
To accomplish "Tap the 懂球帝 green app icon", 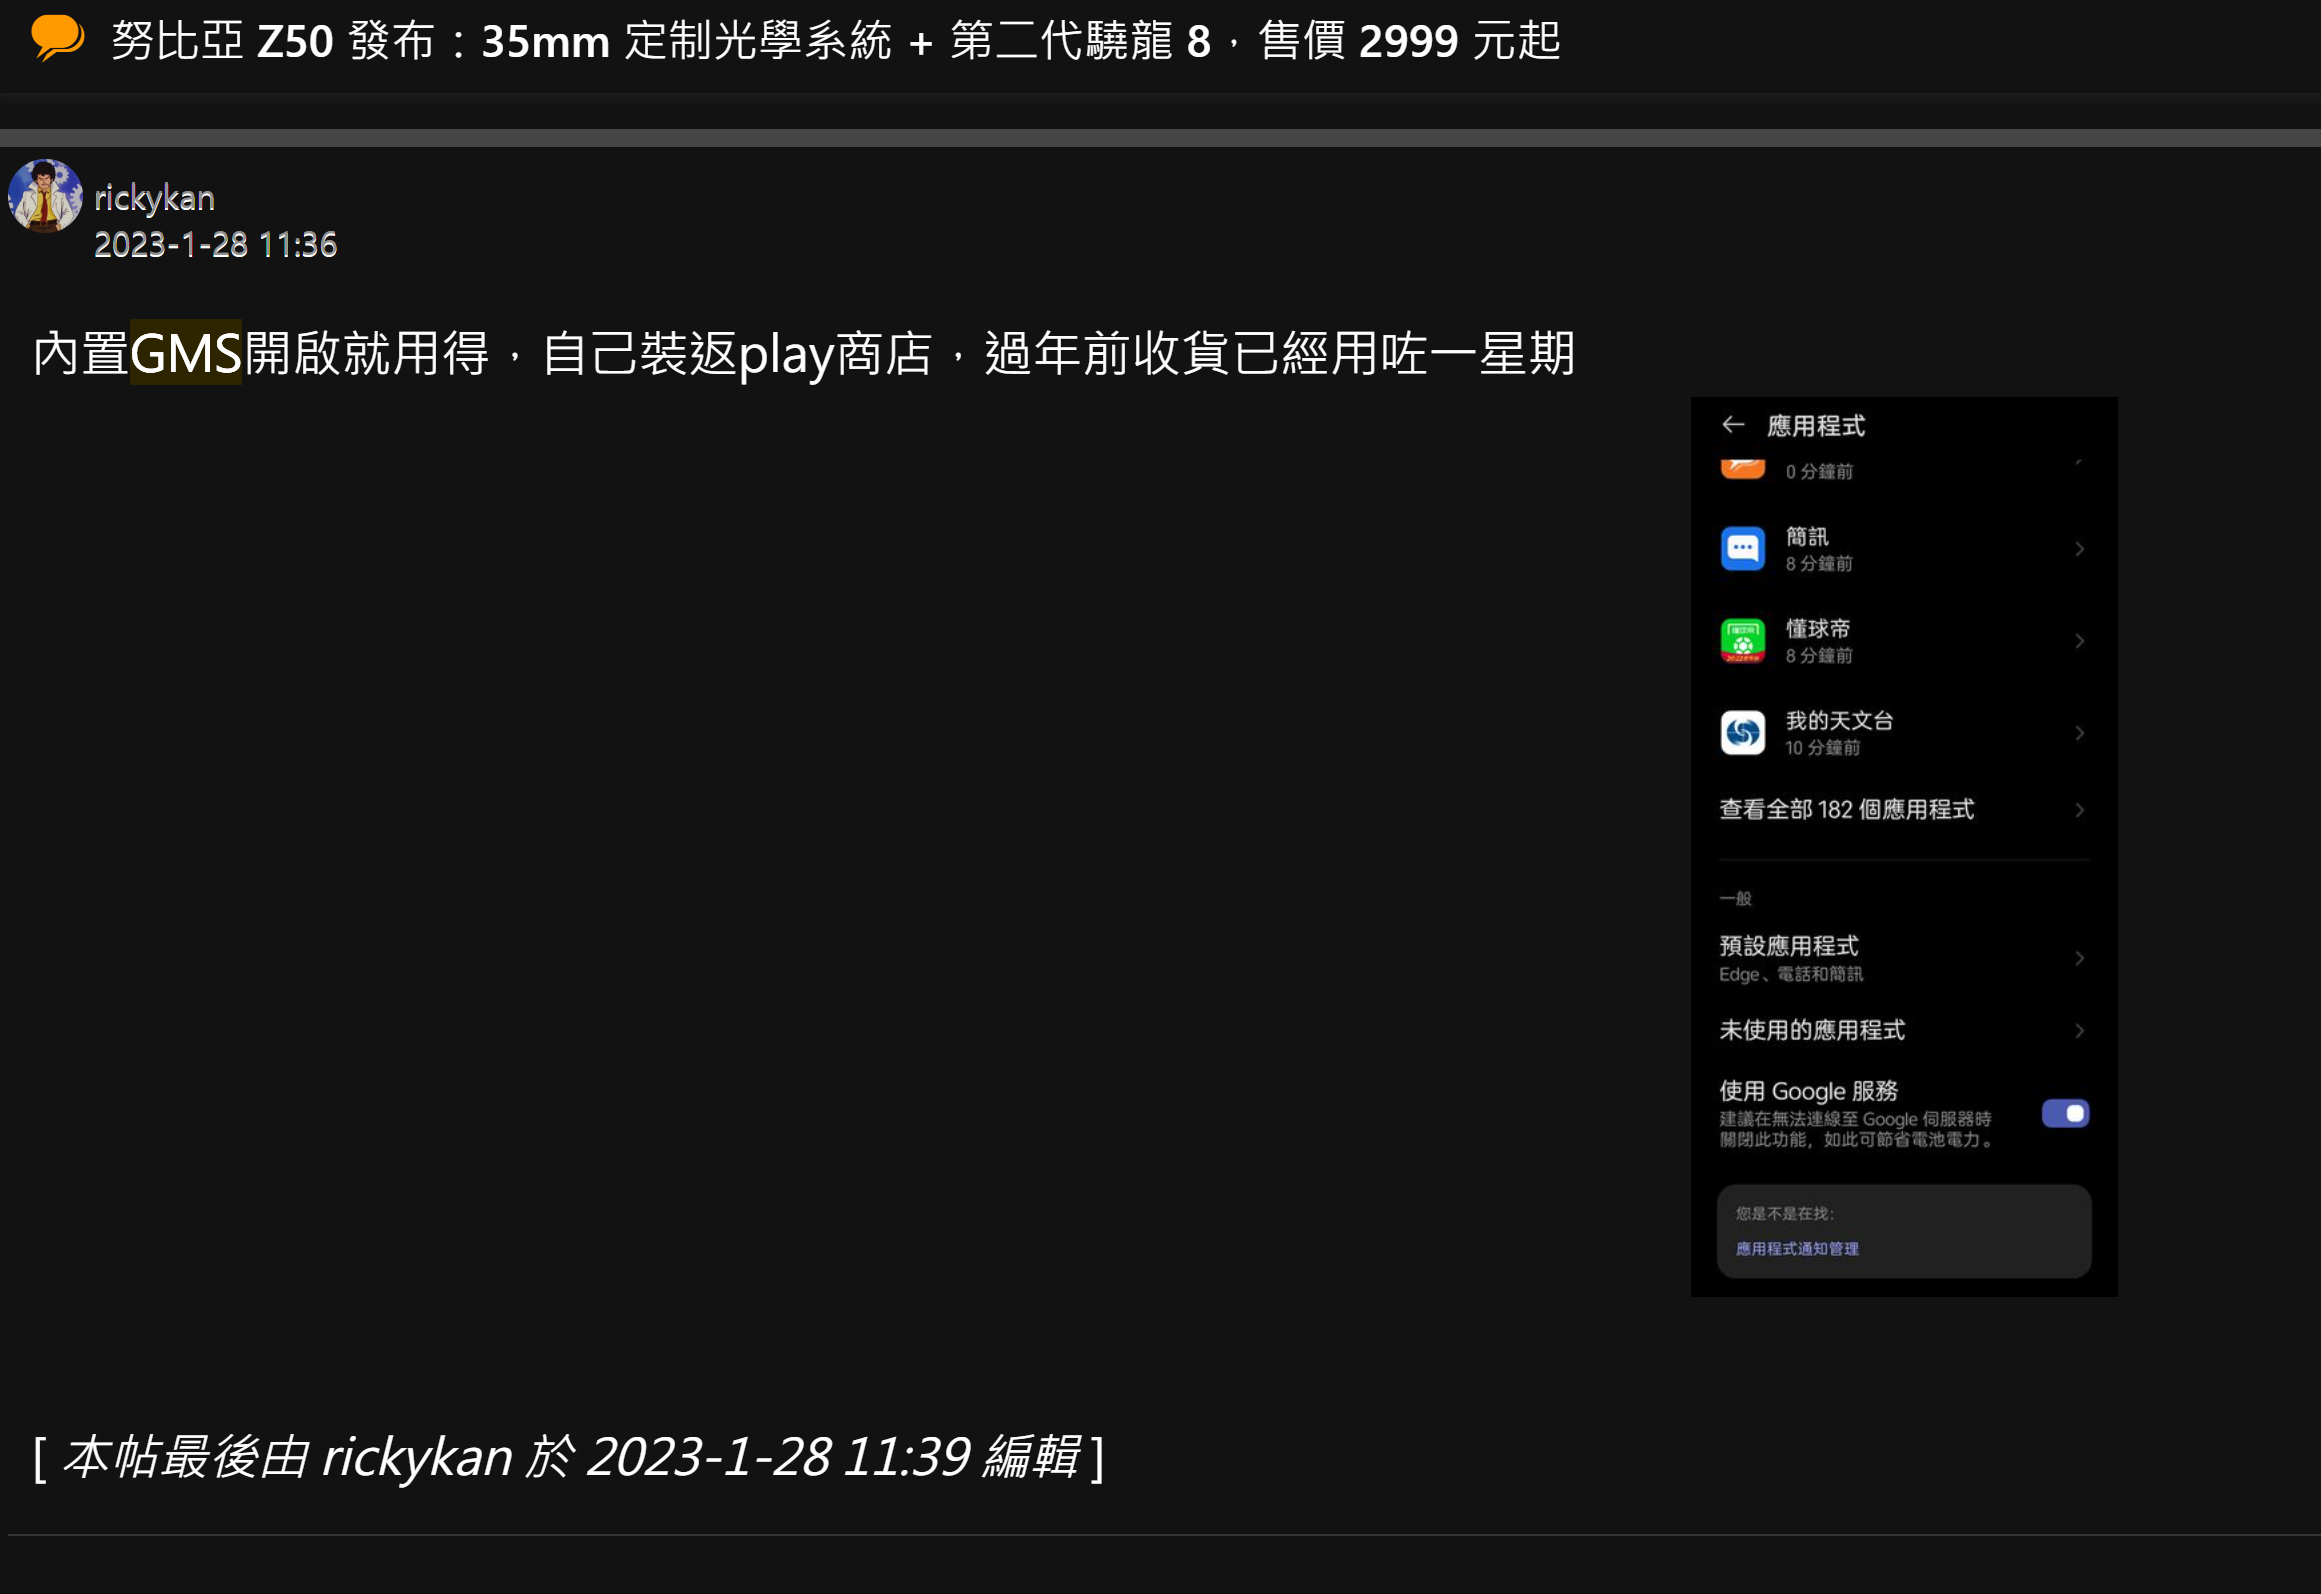I will [1742, 640].
